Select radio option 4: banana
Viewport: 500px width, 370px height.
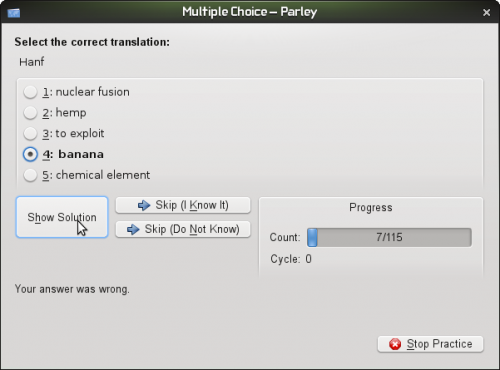coord(30,154)
